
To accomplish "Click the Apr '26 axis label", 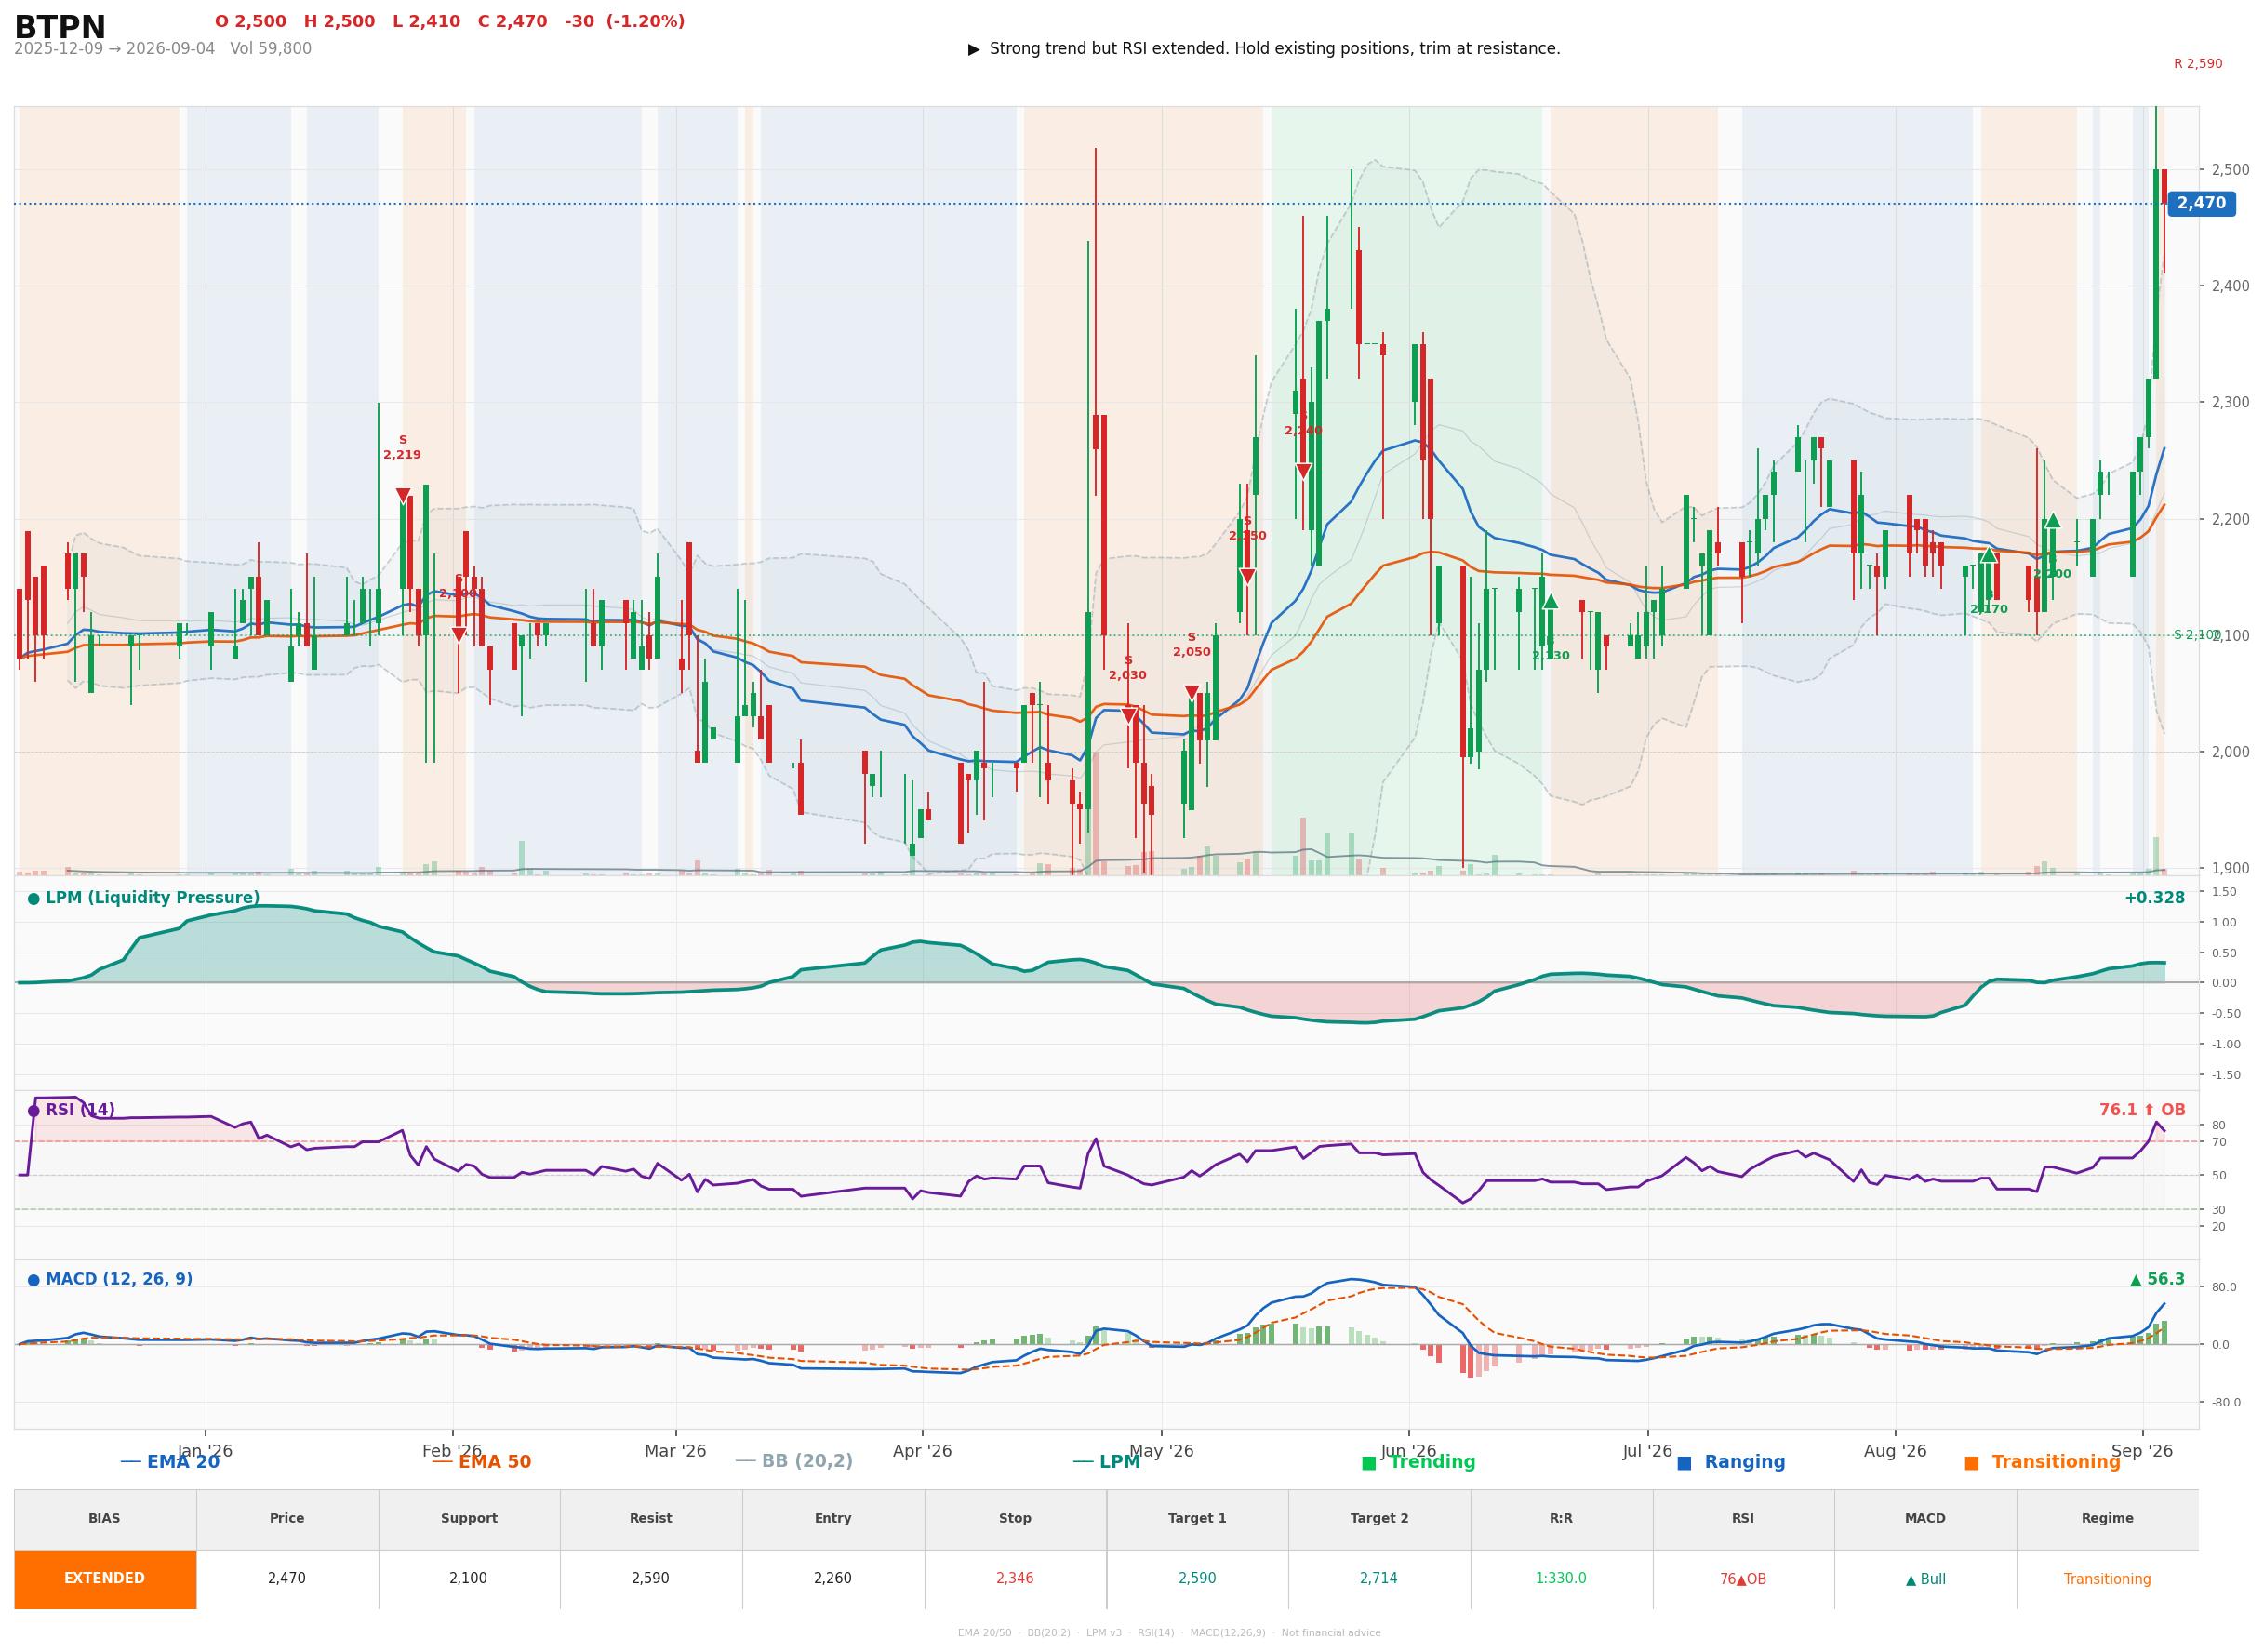I will coord(922,1451).
